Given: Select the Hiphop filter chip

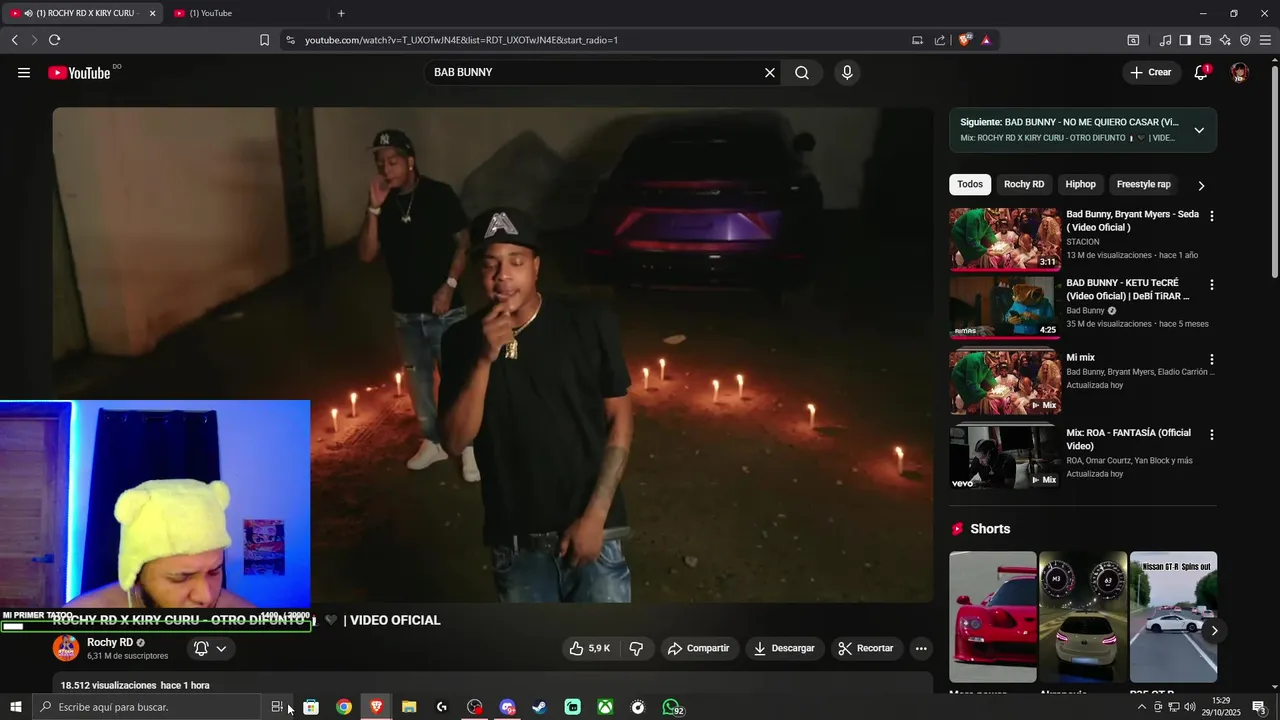Looking at the screenshot, I should 1081,184.
